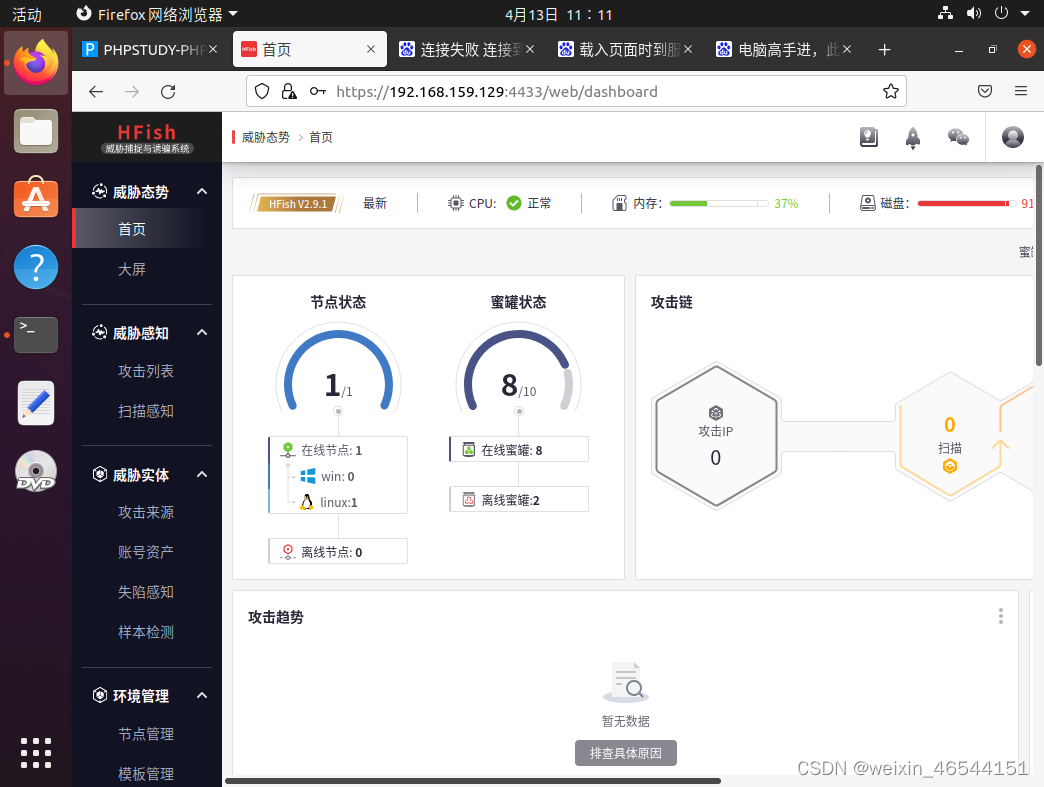The height and width of the screenshot is (787, 1044).
Task: Reload the current page
Action: [x=168, y=91]
